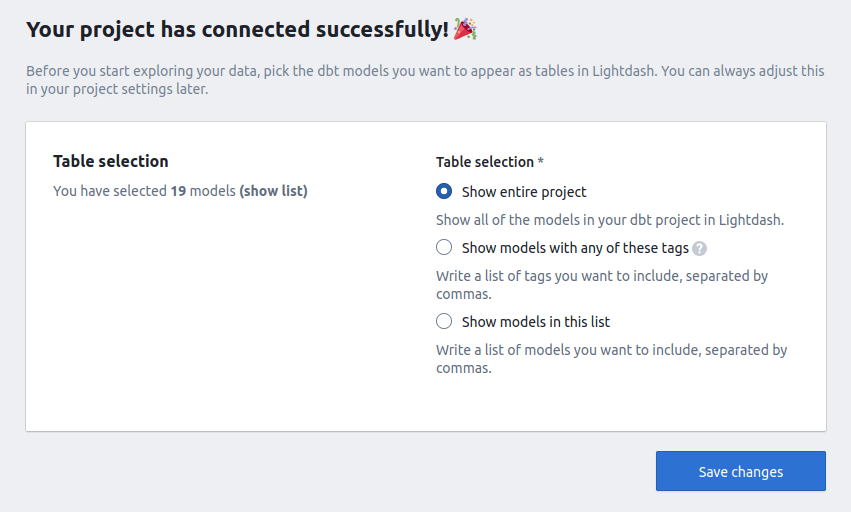Click the Show all of the models helper text
851x512 pixels.
pos(610,220)
